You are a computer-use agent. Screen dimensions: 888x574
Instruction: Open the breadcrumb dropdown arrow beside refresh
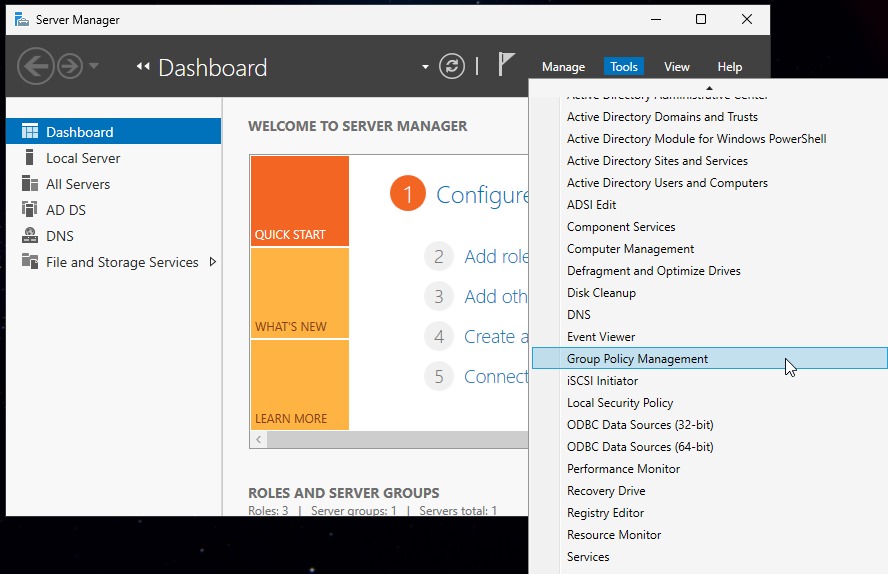pos(425,67)
